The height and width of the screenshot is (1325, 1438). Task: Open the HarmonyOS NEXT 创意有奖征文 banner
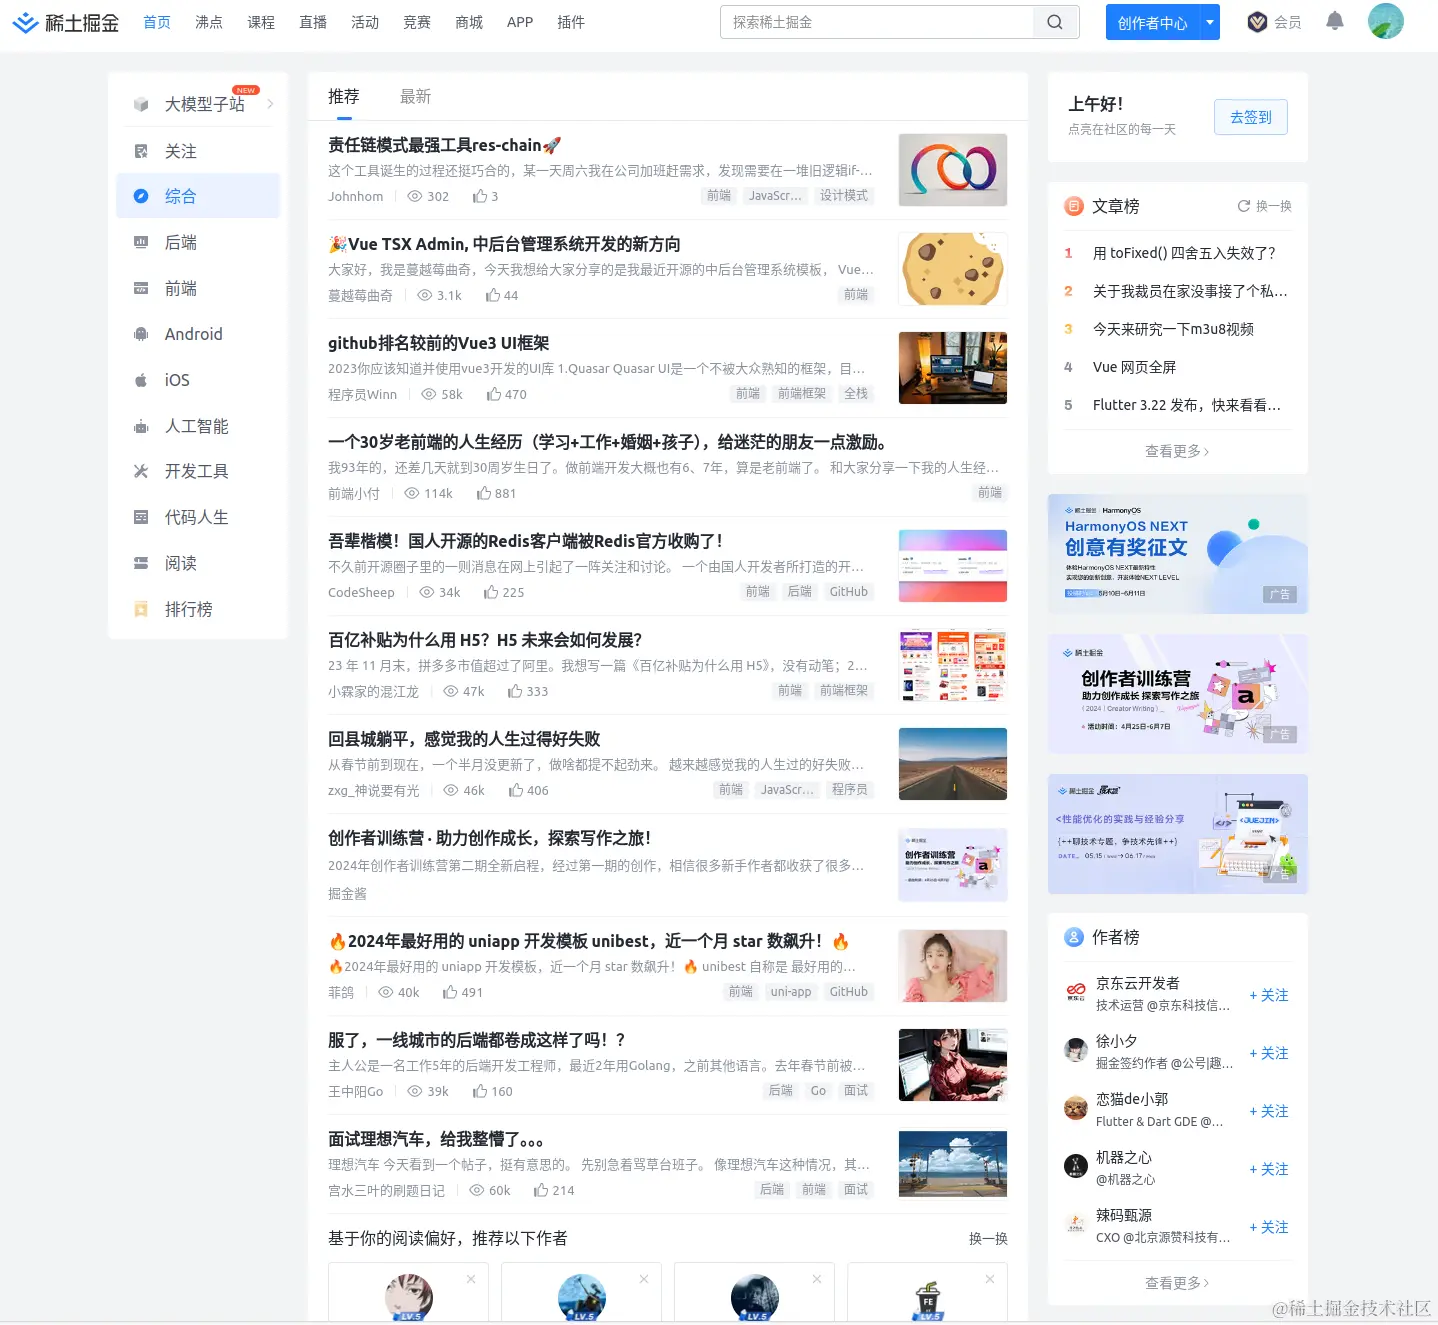(x=1178, y=554)
